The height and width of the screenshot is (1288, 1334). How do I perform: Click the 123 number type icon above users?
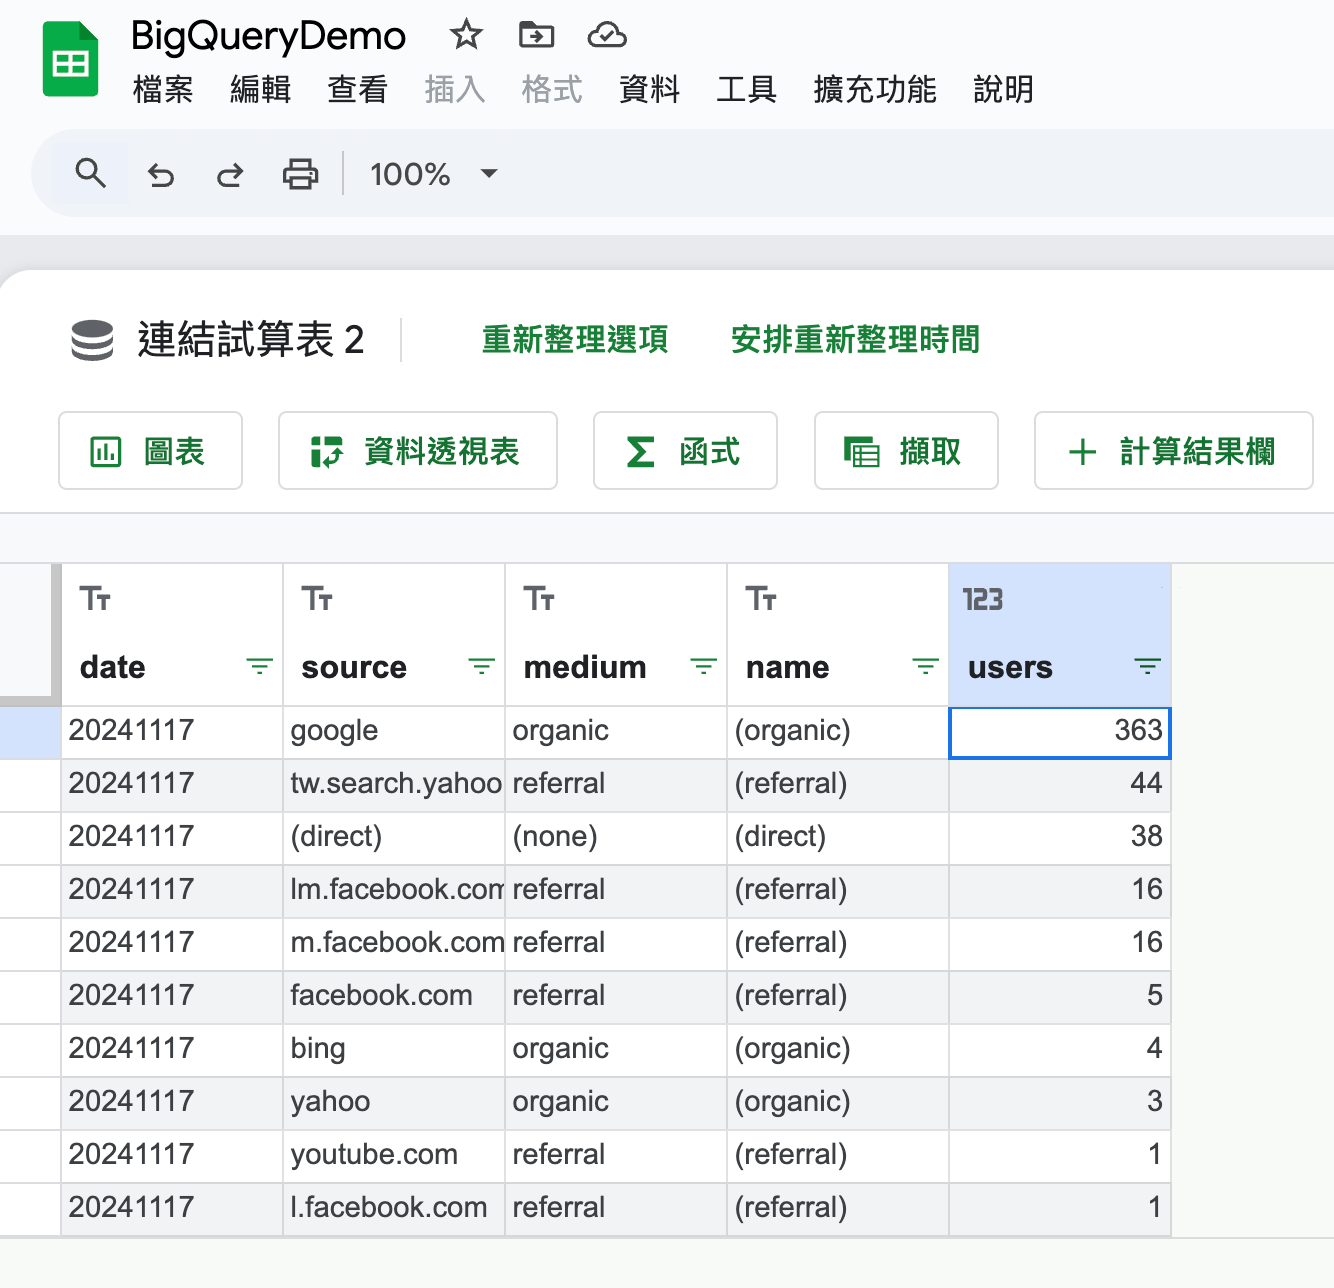click(x=983, y=599)
